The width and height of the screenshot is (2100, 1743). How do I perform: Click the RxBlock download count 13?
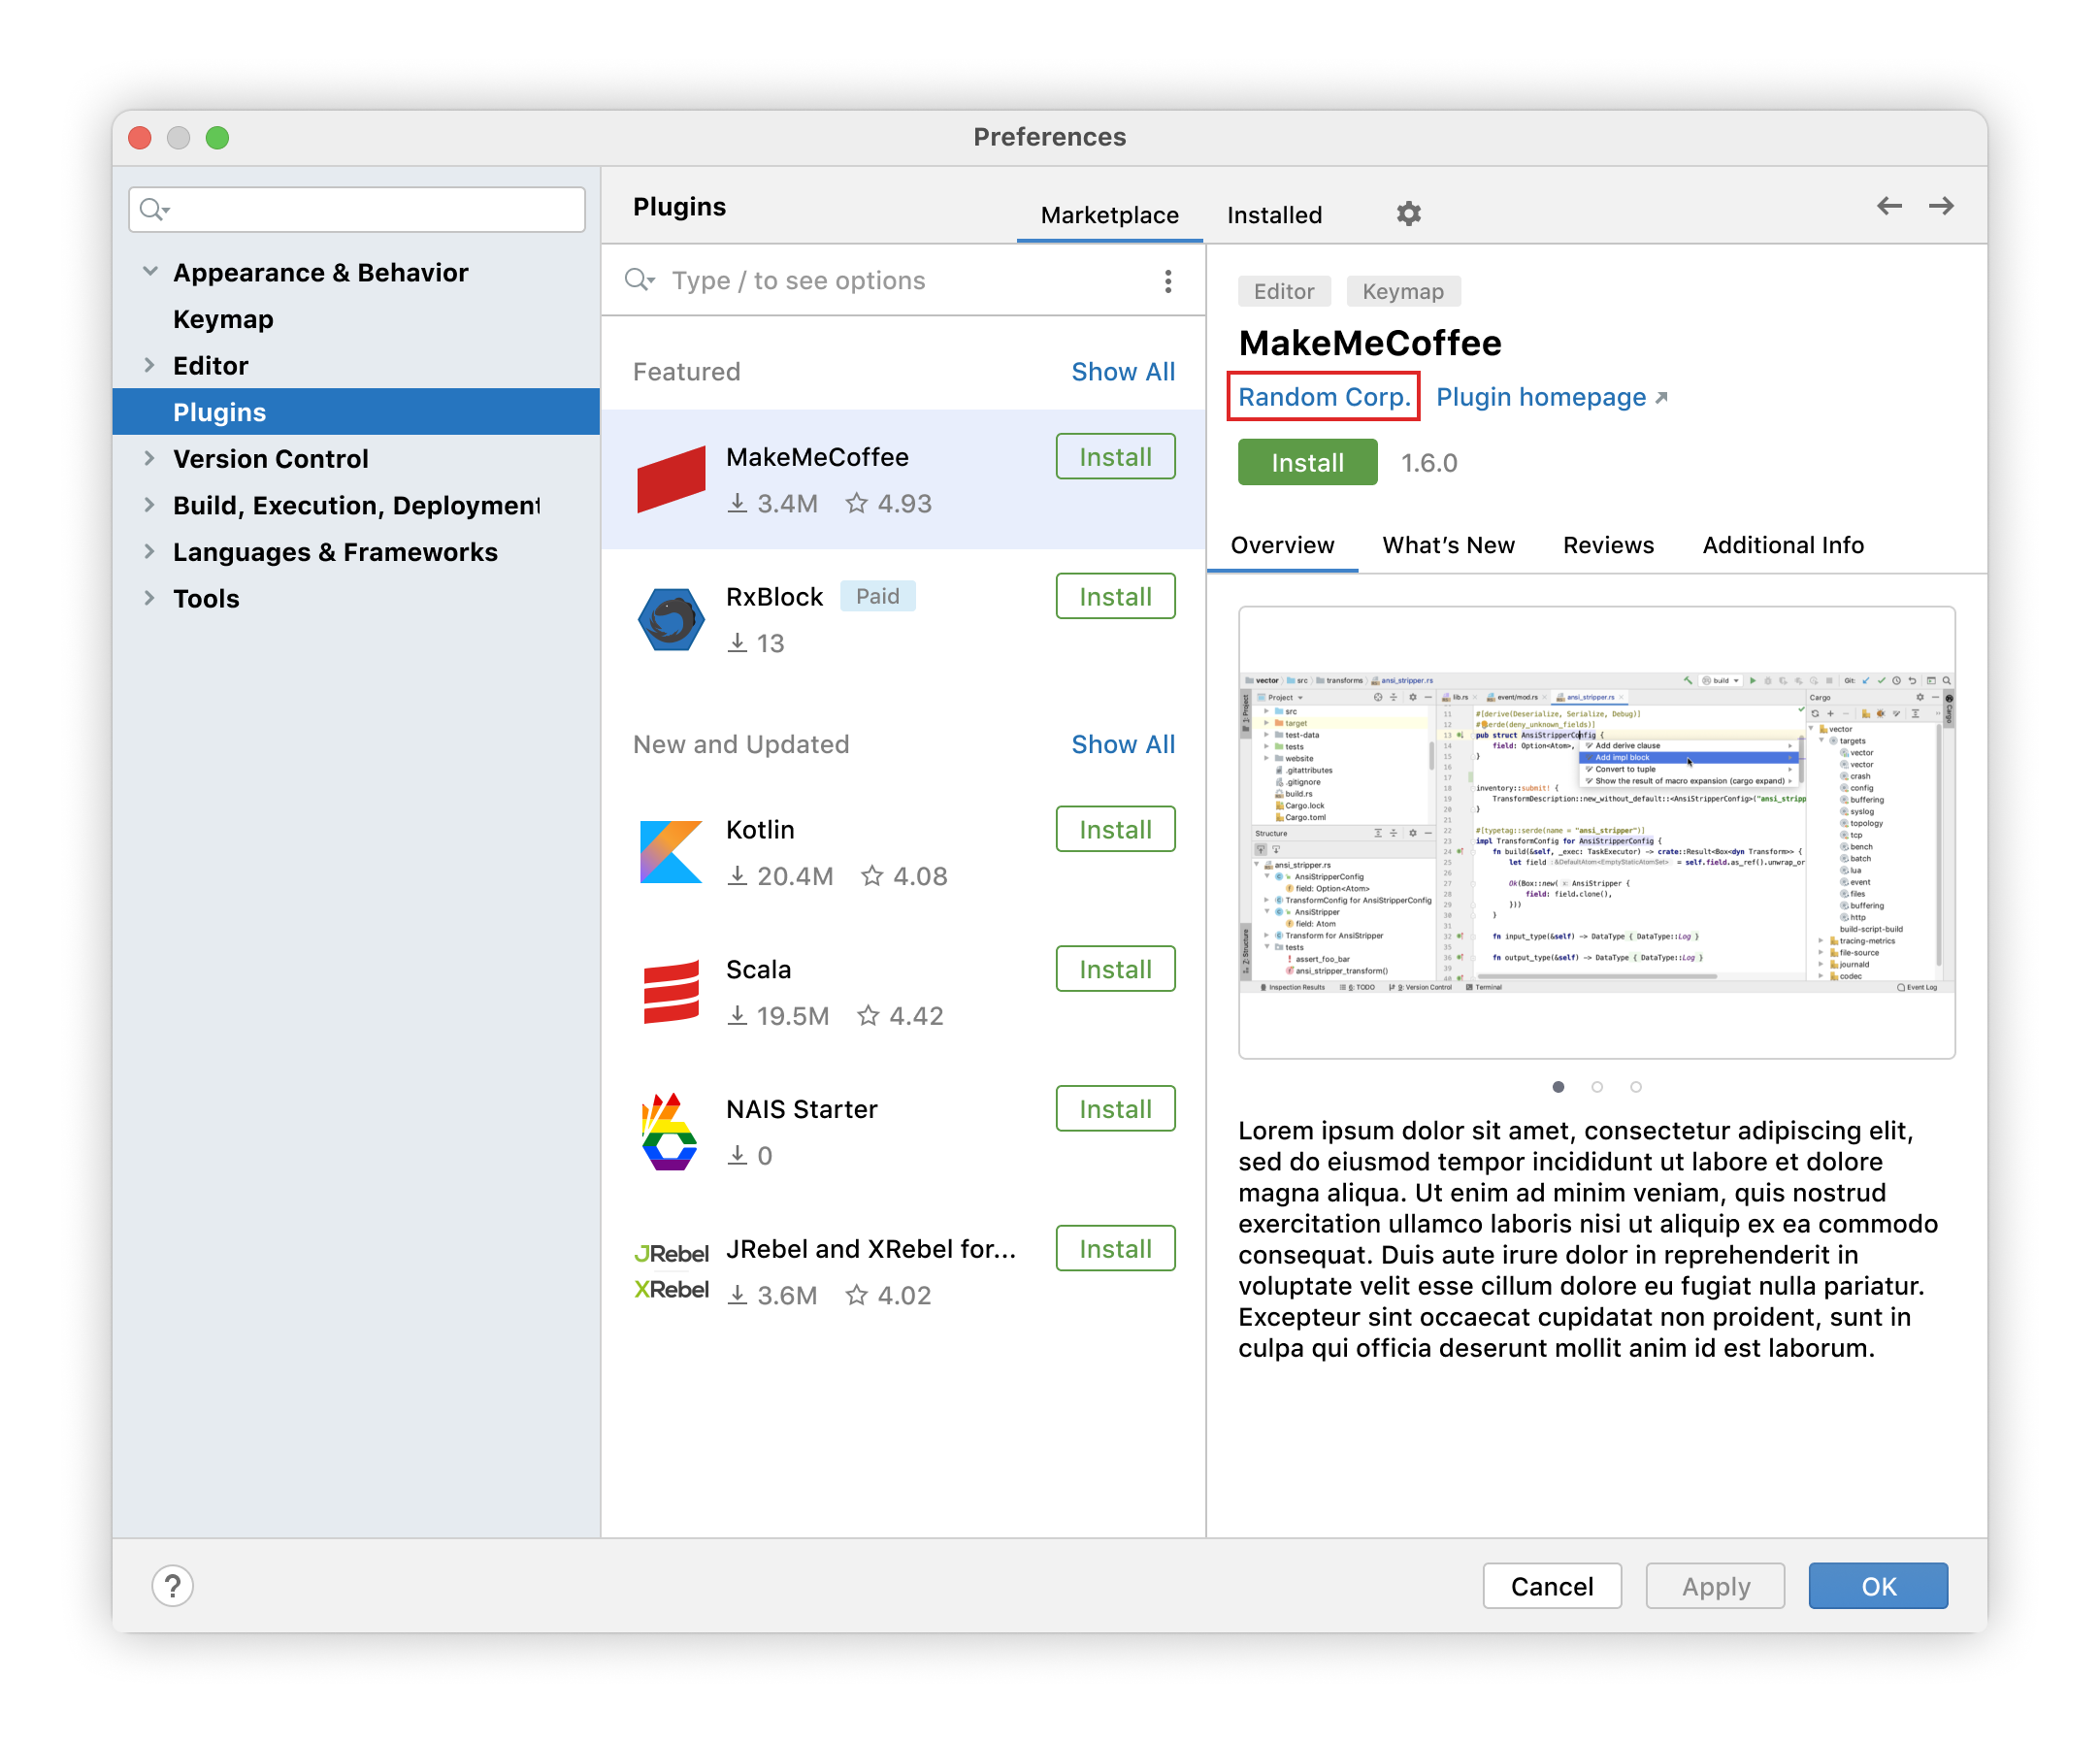(x=756, y=643)
